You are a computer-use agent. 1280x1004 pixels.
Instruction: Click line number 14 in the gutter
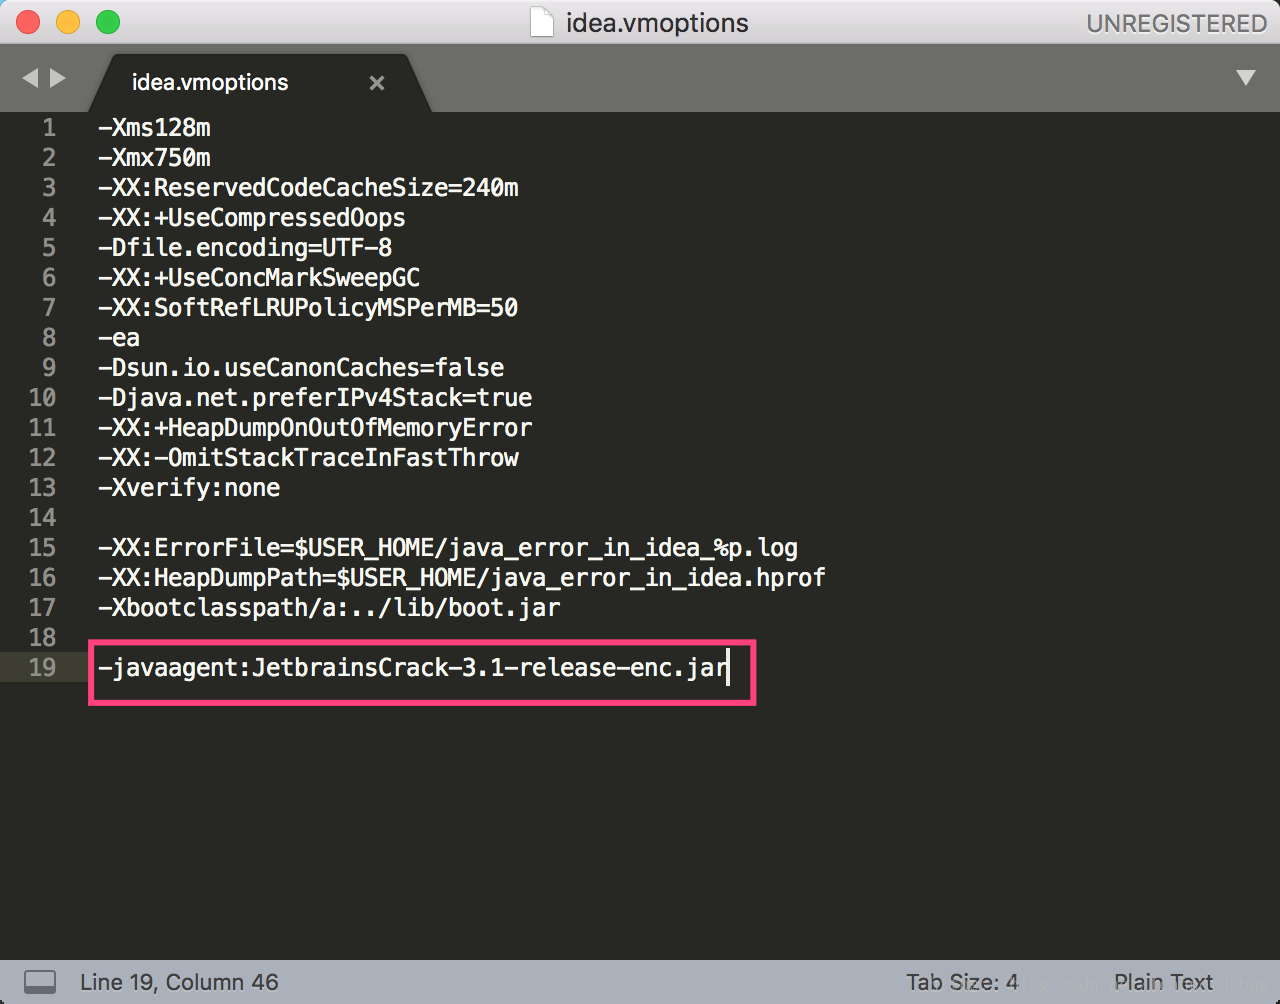[42, 518]
